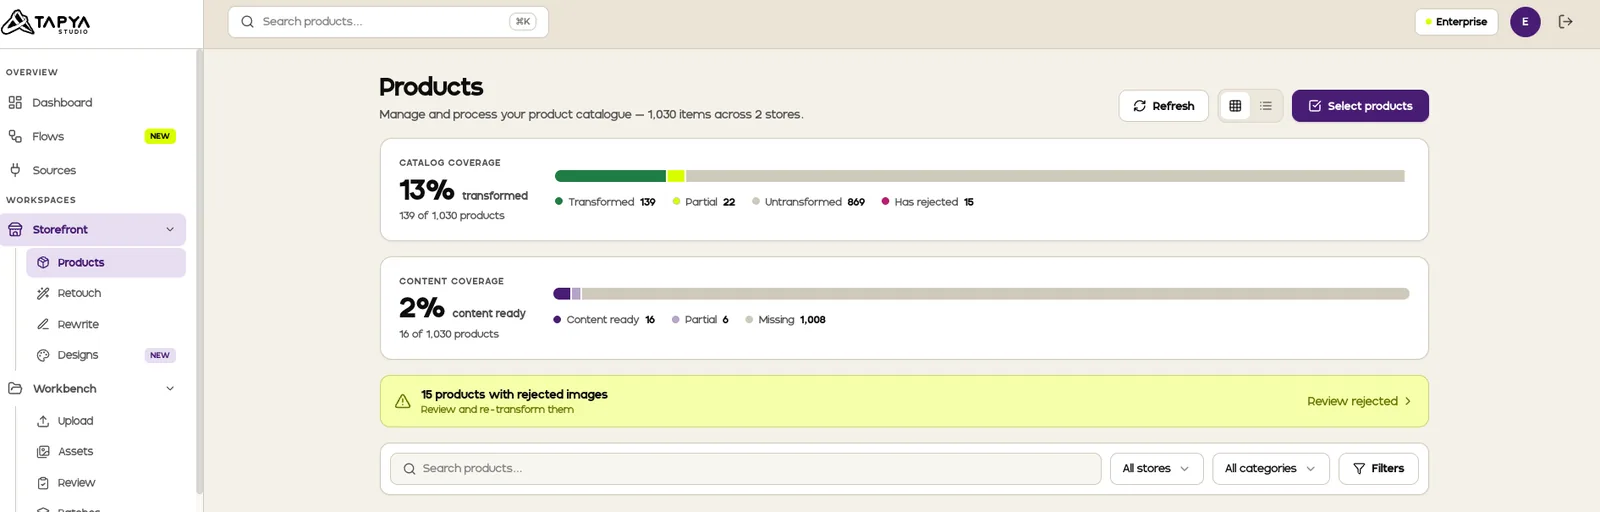Viewport: 1600px width, 512px height.
Task: Open the Filters button
Action: pos(1378,469)
